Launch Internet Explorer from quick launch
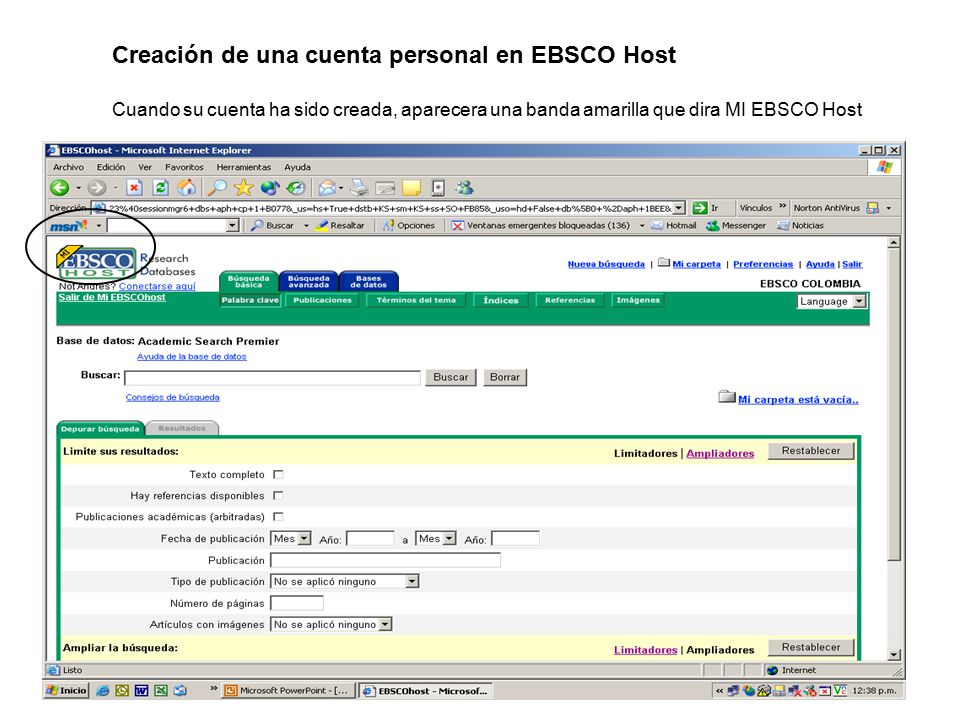The height and width of the screenshot is (720, 960). click(x=103, y=691)
